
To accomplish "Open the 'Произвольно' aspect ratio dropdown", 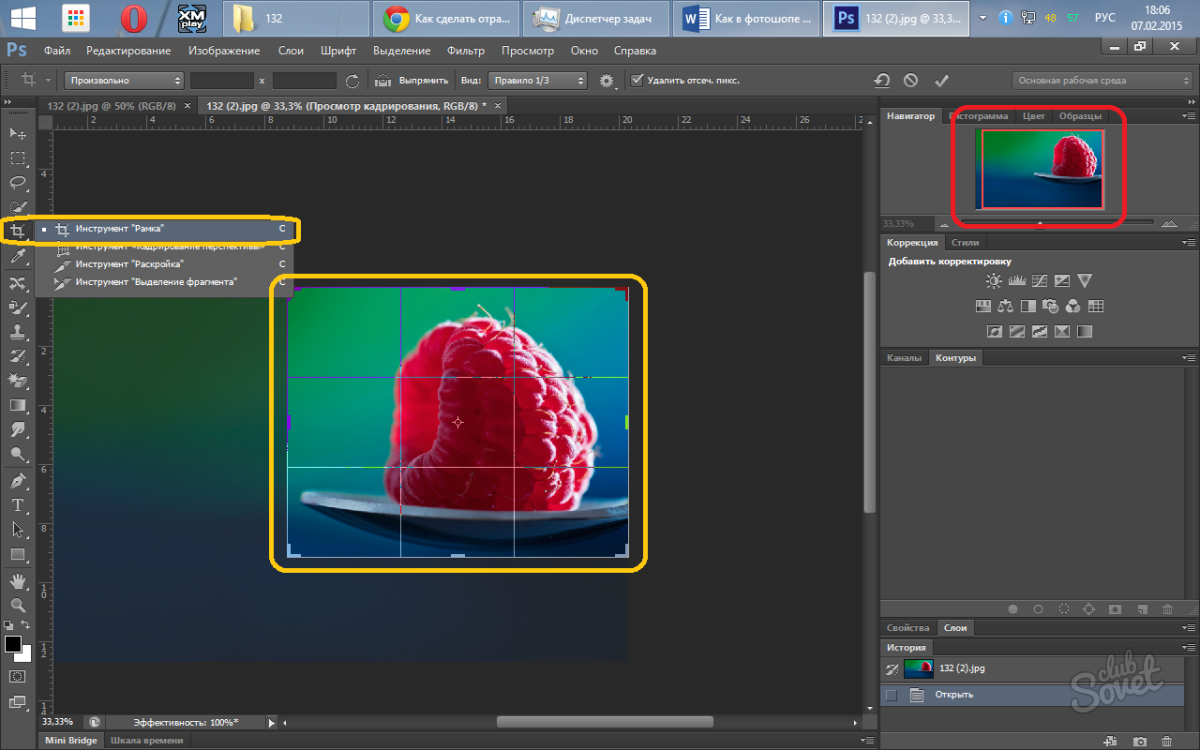I will click(x=124, y=80).
